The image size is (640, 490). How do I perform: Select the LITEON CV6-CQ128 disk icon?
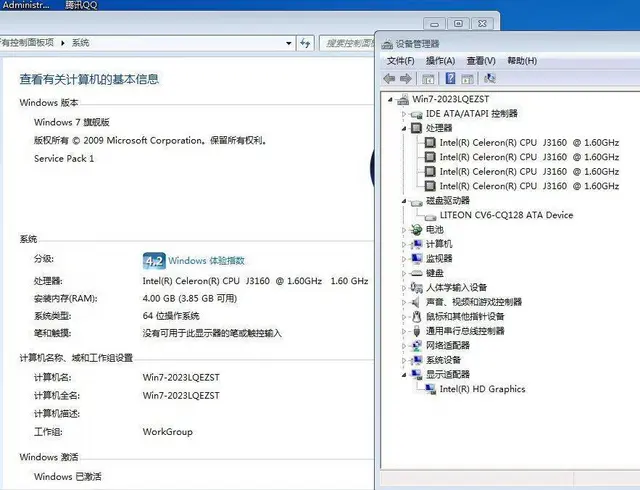(430, 216)
